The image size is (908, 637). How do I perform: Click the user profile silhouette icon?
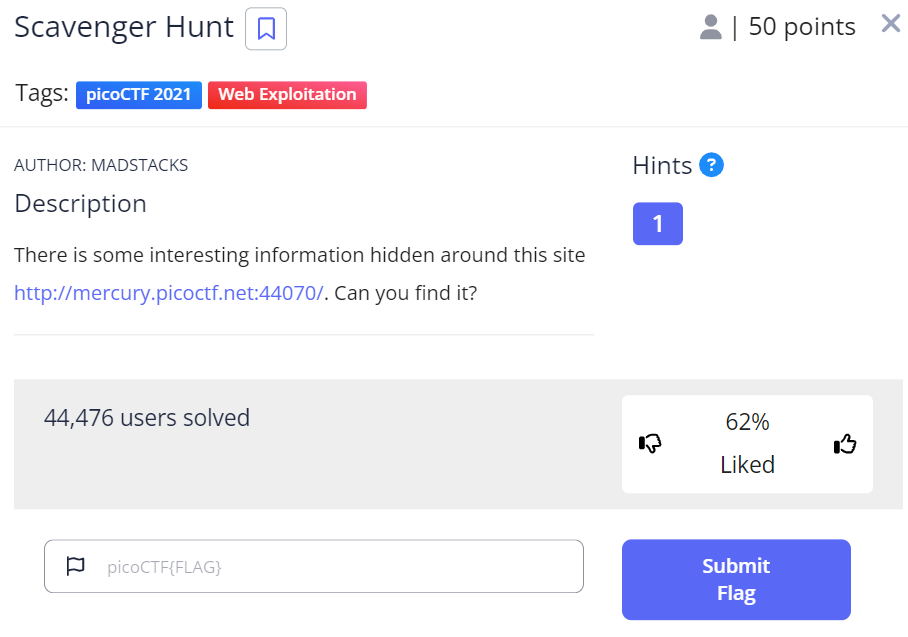(x=711, y=27)
